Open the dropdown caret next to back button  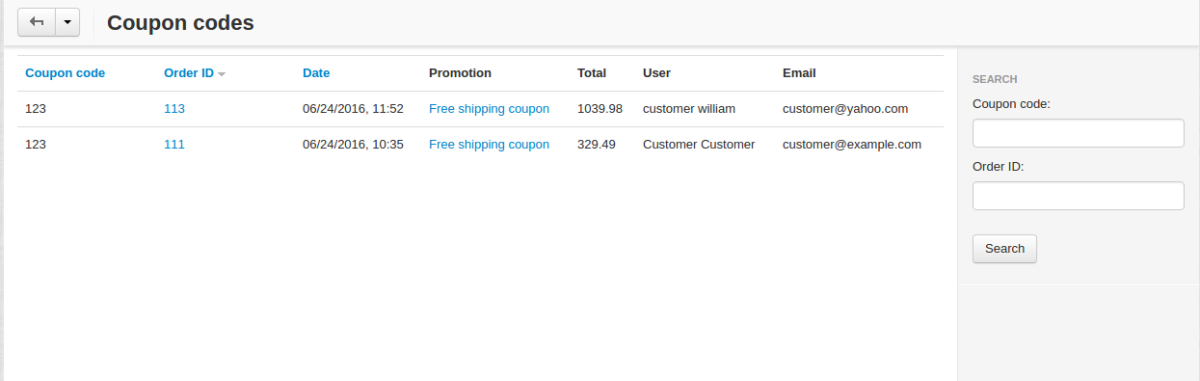[x=67, y=22]
